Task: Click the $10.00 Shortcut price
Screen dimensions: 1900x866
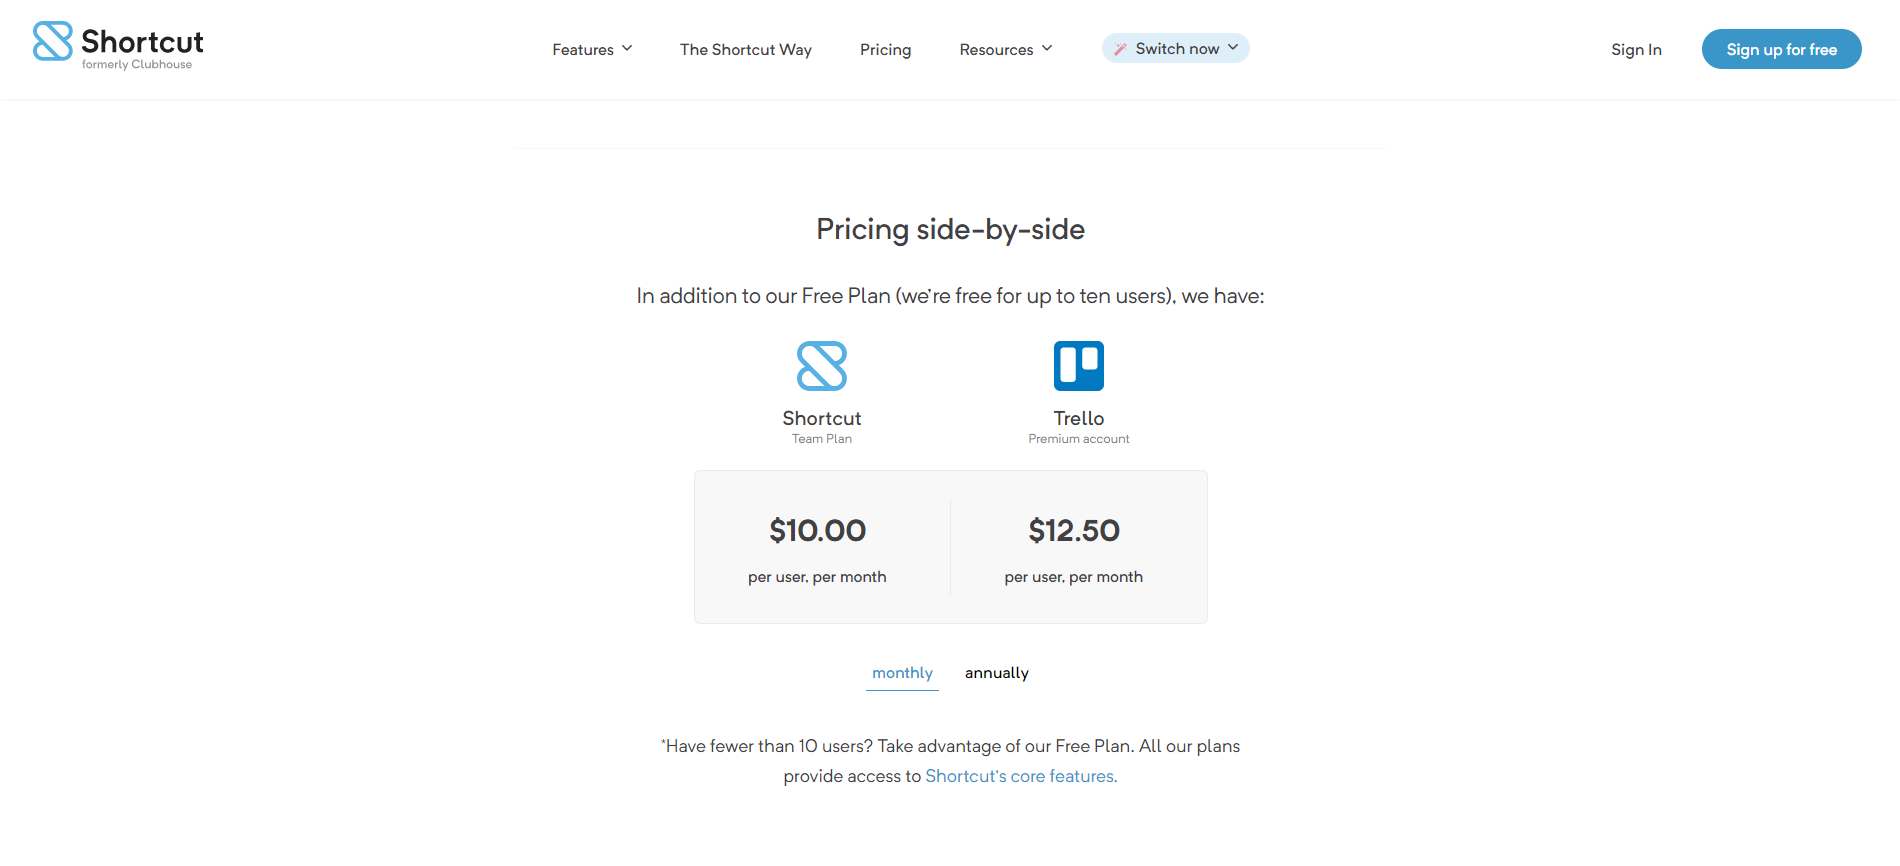Action: (817, 530)
